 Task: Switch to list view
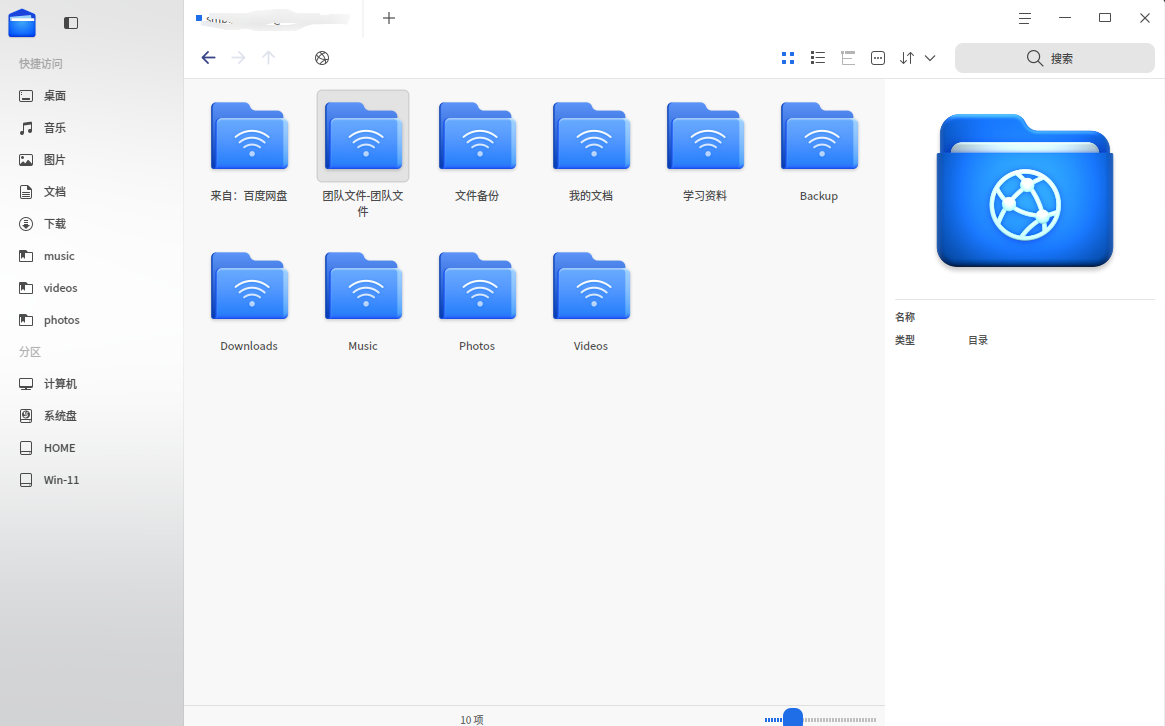click(x=818, y=58)
